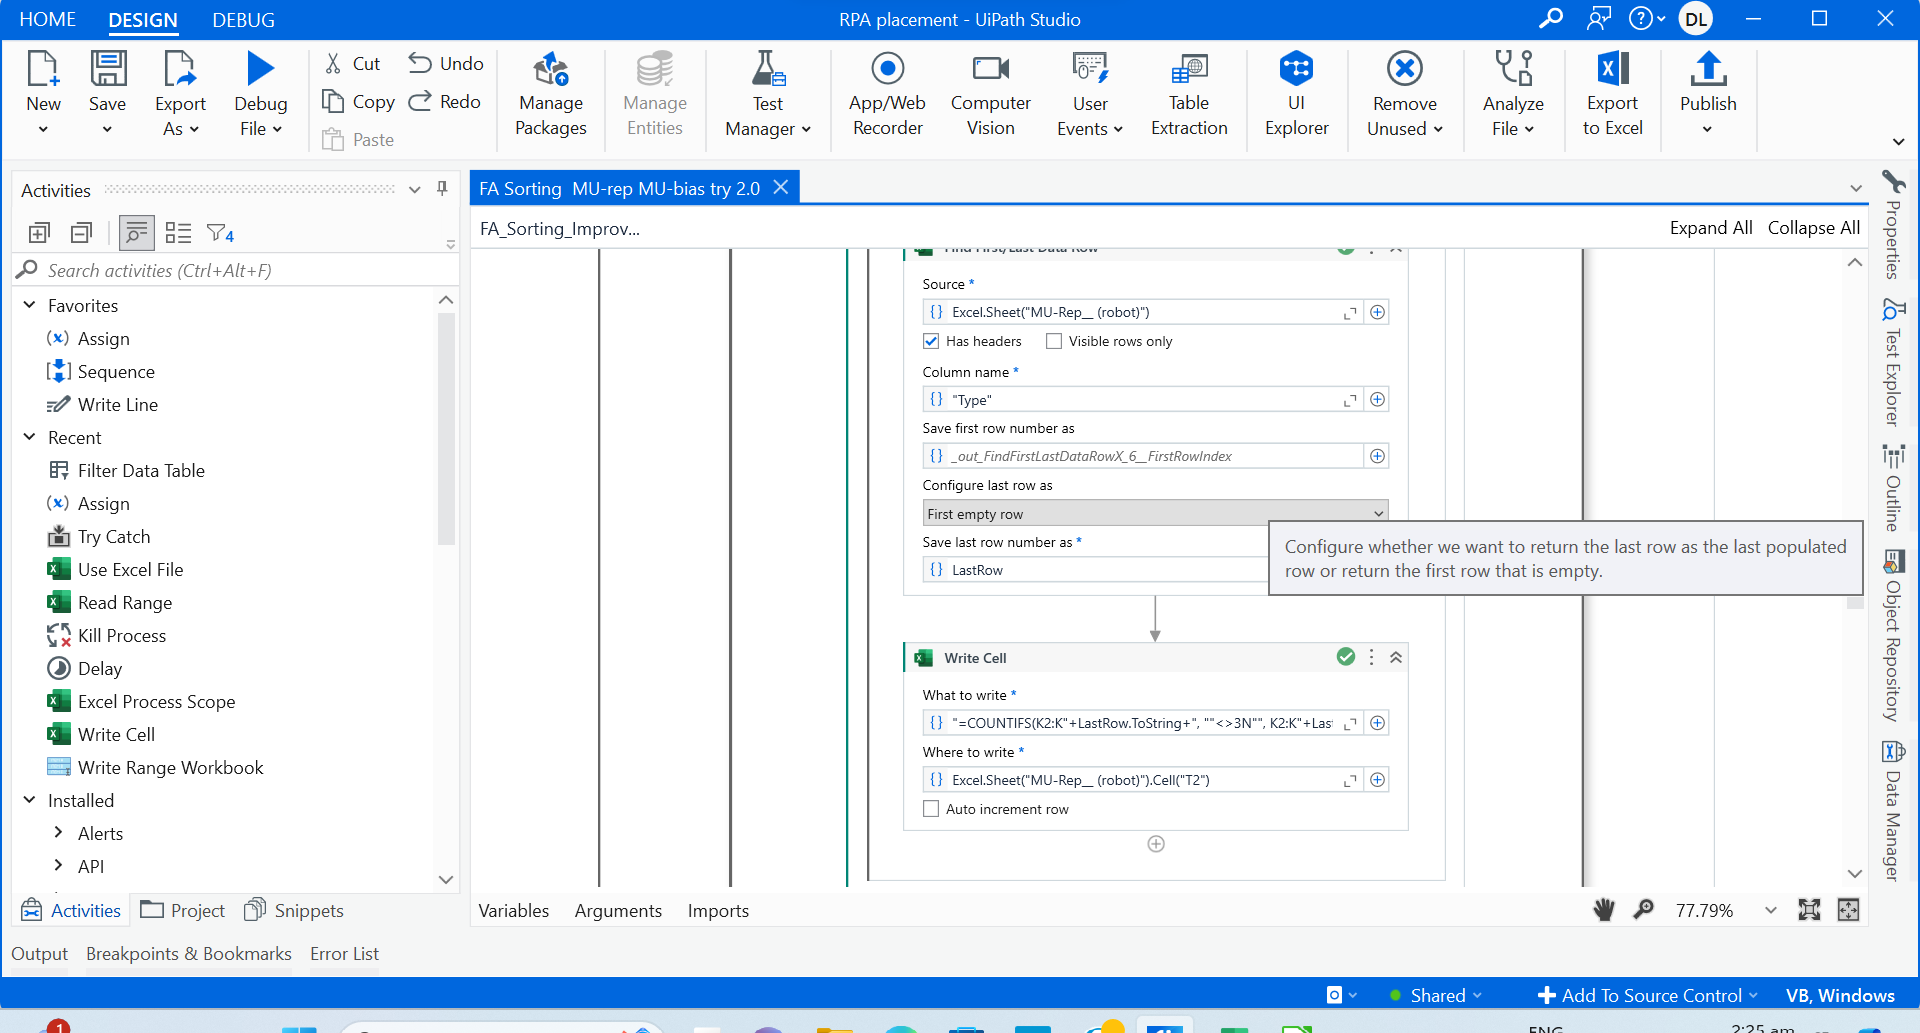Select Kill Process activity
The width and height of the screenshot is (1920, 1033).
122,635
